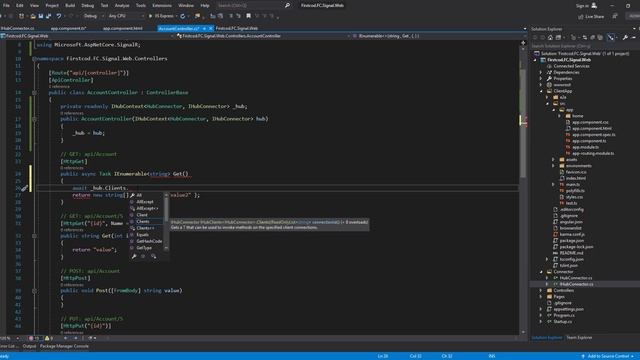Click the Open File folder icon
This screenshot has width=640, height=360.
pyautogui.click(x=33, y=16)
